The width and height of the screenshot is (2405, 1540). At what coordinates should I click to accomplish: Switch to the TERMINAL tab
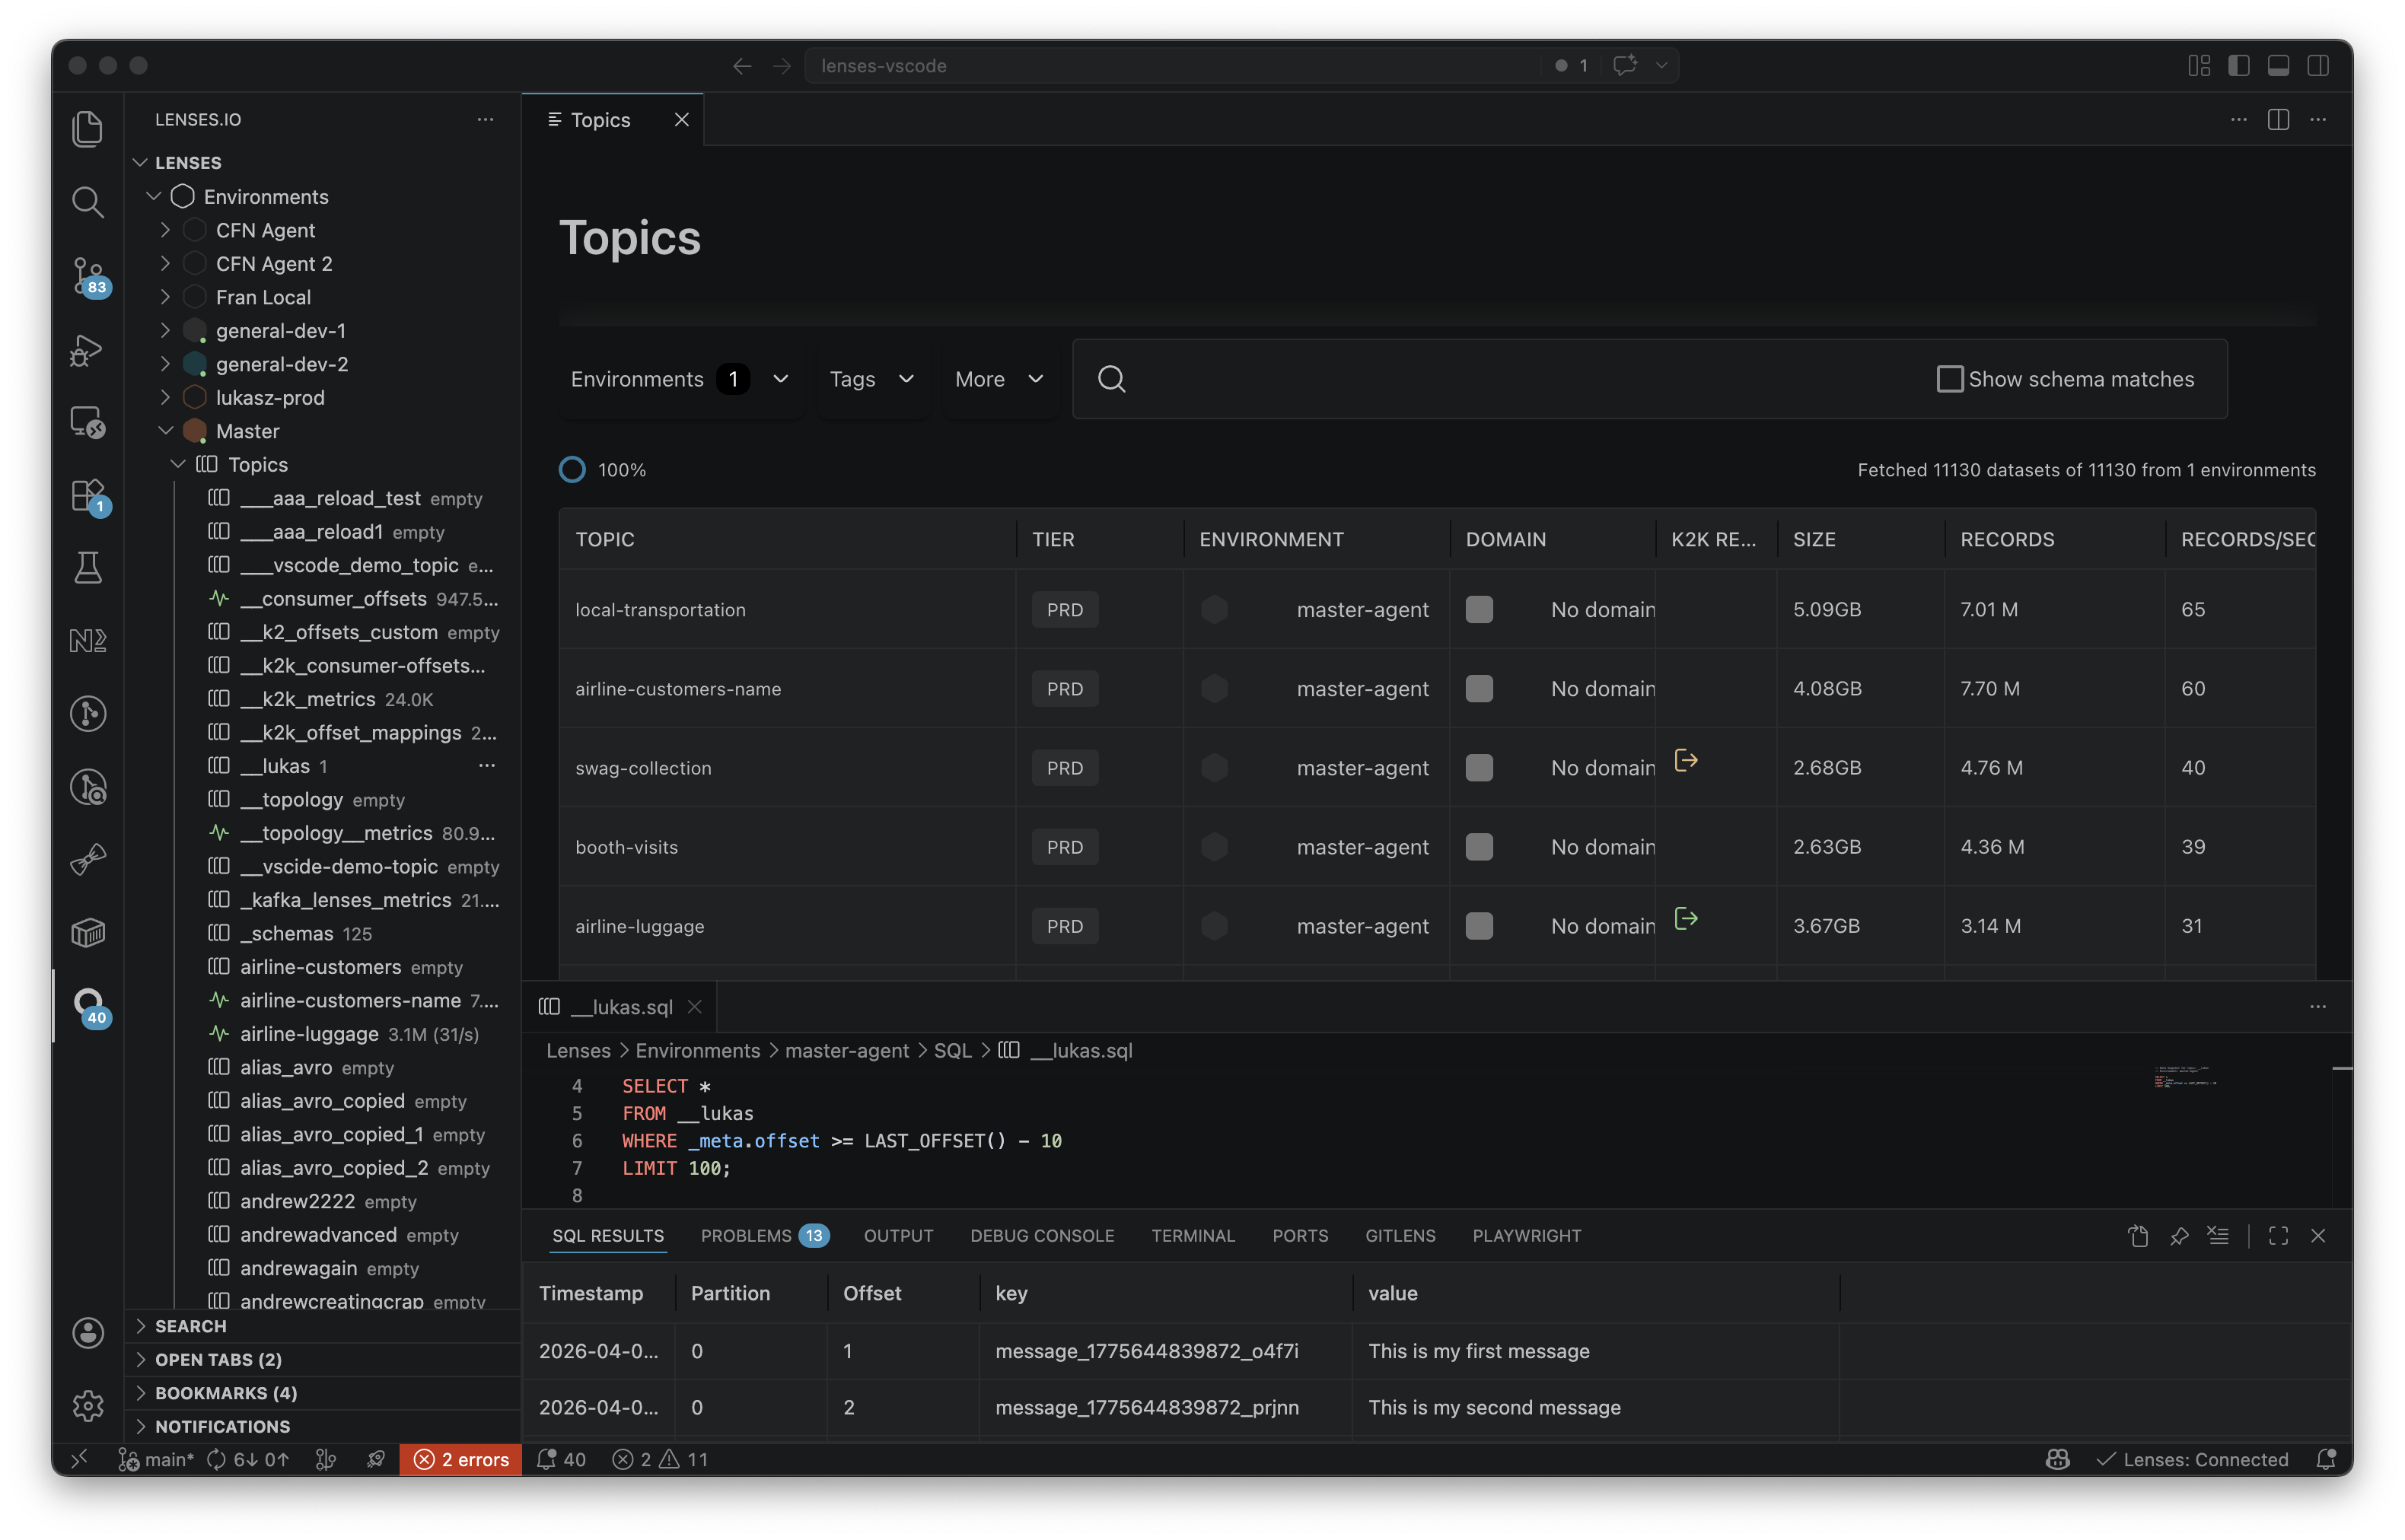(1193, 1236)
